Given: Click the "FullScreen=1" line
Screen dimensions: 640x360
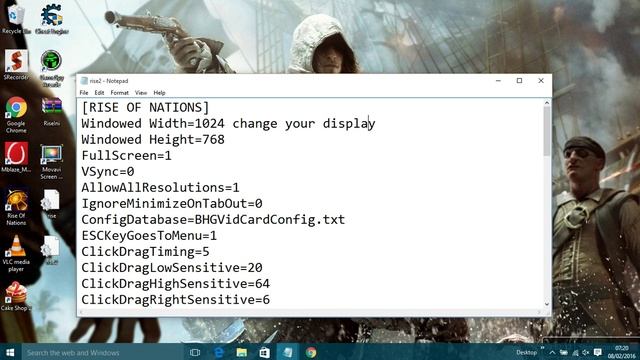Looking at the screenshot, I should point(126,156).
